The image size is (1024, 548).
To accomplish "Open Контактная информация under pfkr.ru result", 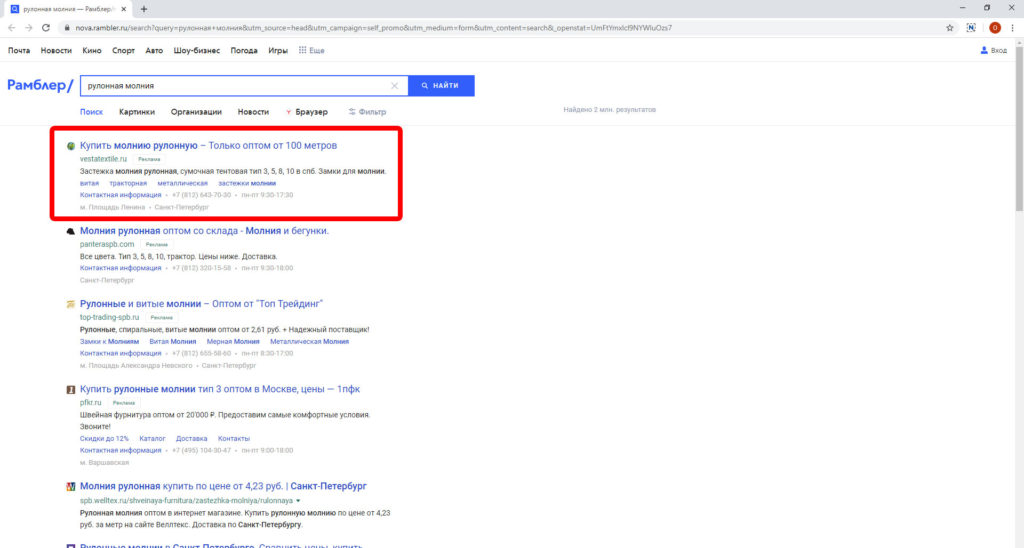I will 120,451.
